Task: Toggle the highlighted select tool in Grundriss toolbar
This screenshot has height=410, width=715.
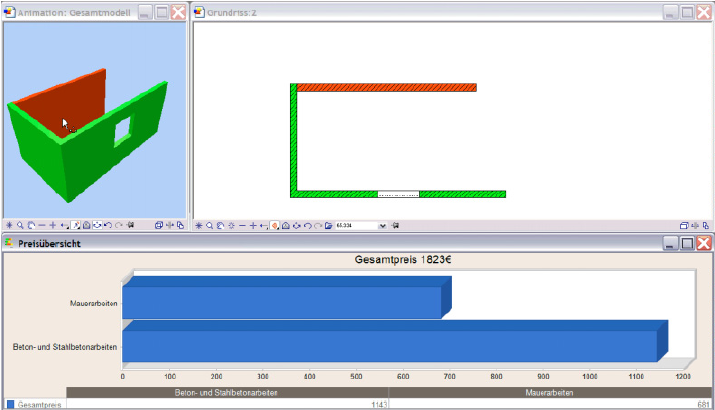Action: click(274, 226)
